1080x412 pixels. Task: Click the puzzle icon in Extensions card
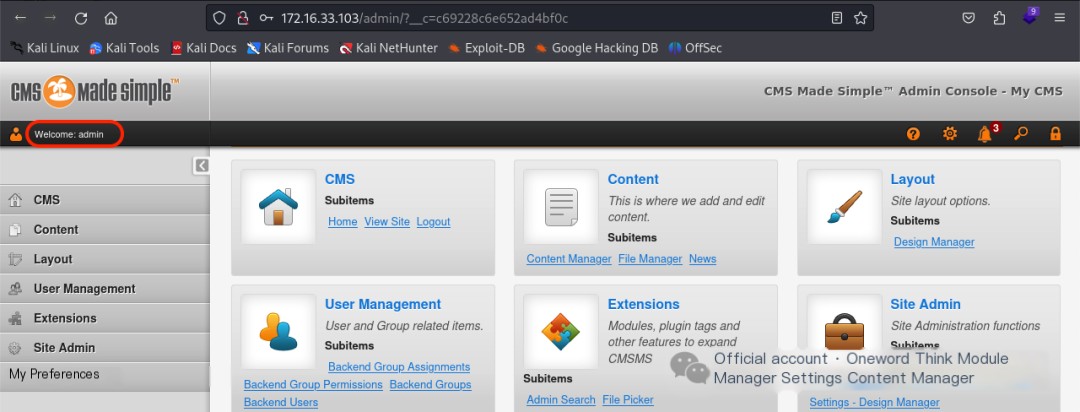pos(561,331)
